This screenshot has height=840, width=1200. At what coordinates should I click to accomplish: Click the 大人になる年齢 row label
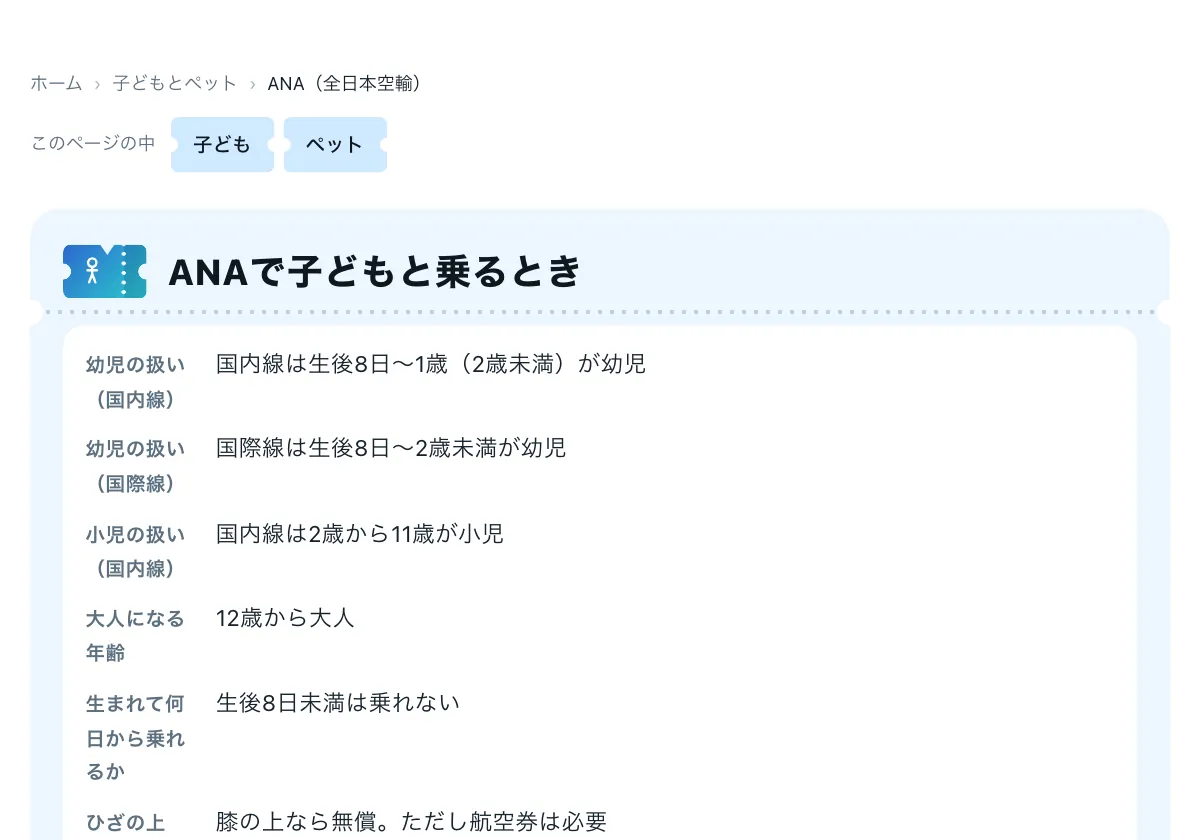point(135,636)
